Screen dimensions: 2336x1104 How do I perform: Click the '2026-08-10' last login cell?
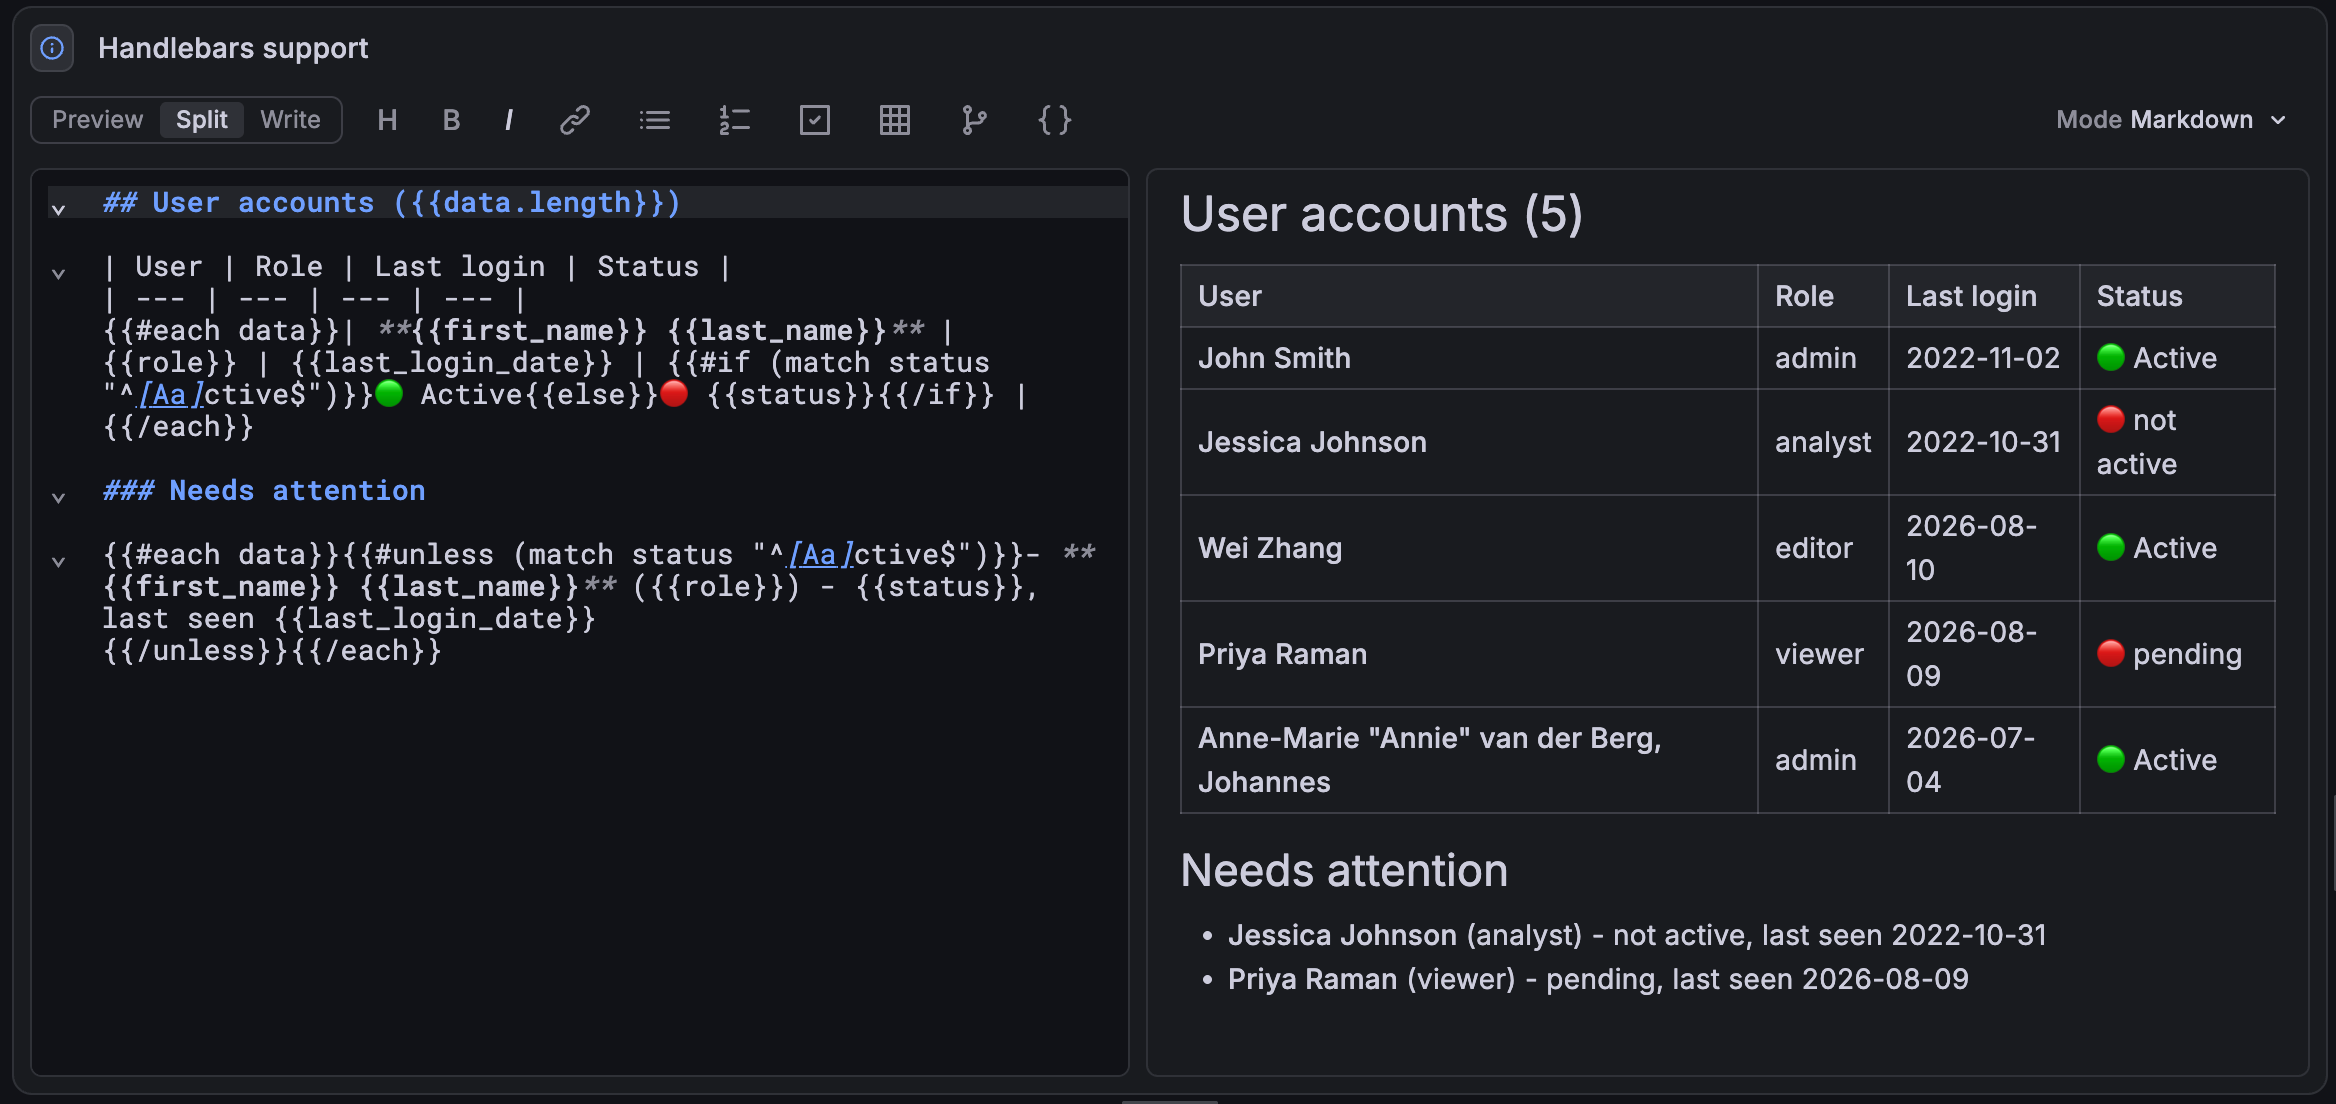point(1984,548)
